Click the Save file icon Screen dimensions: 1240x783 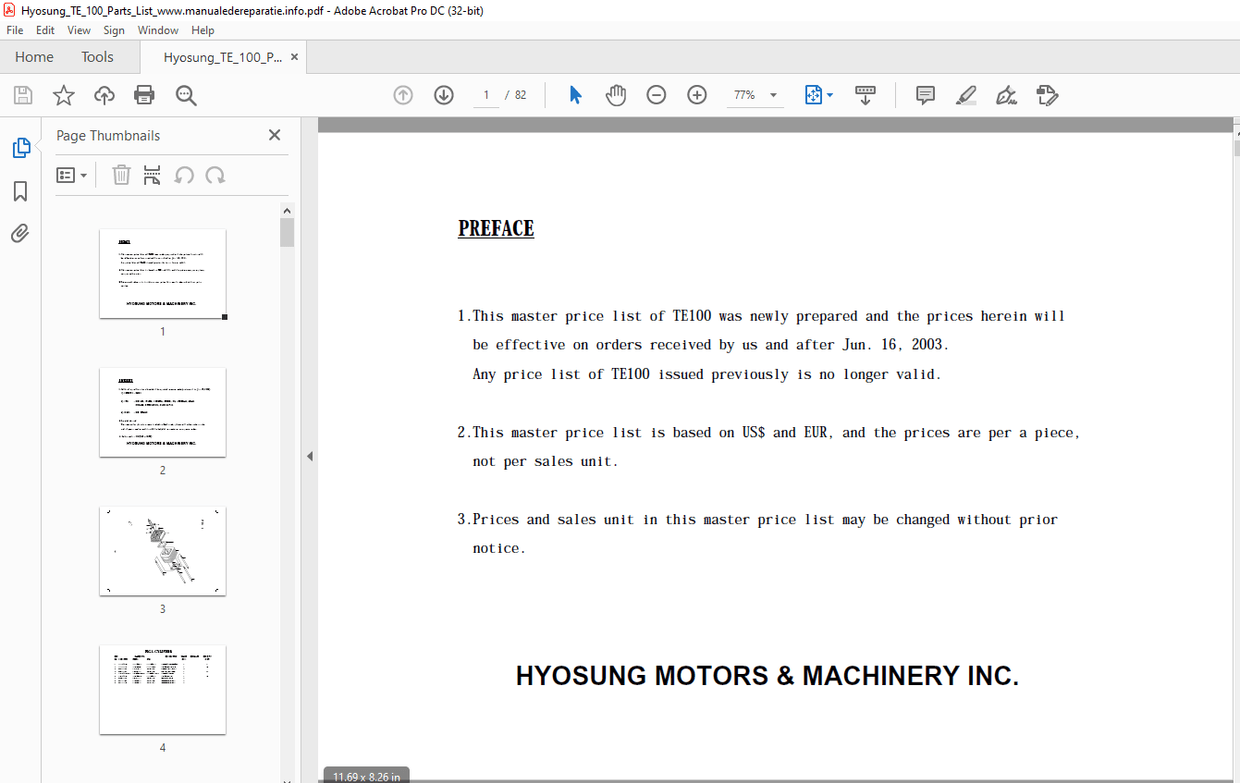pyautogui.click(x=22, y=94)
